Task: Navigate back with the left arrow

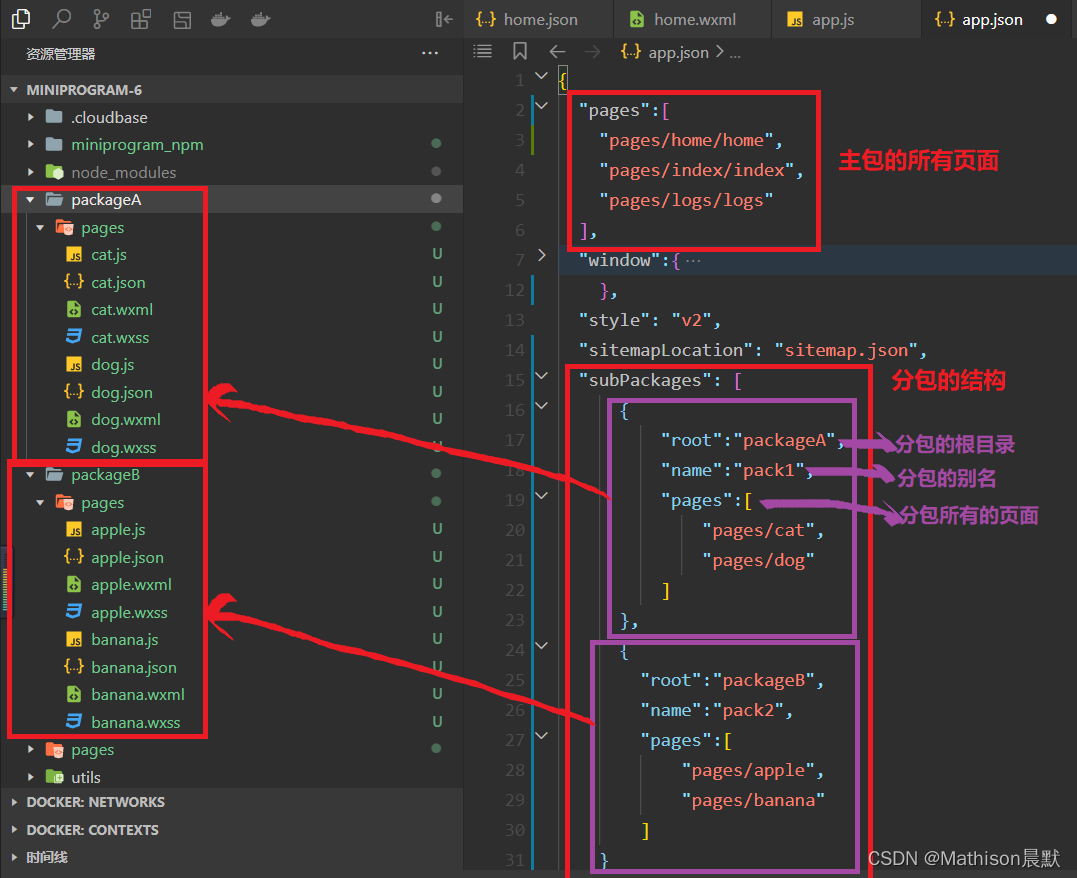Action: 557,52
